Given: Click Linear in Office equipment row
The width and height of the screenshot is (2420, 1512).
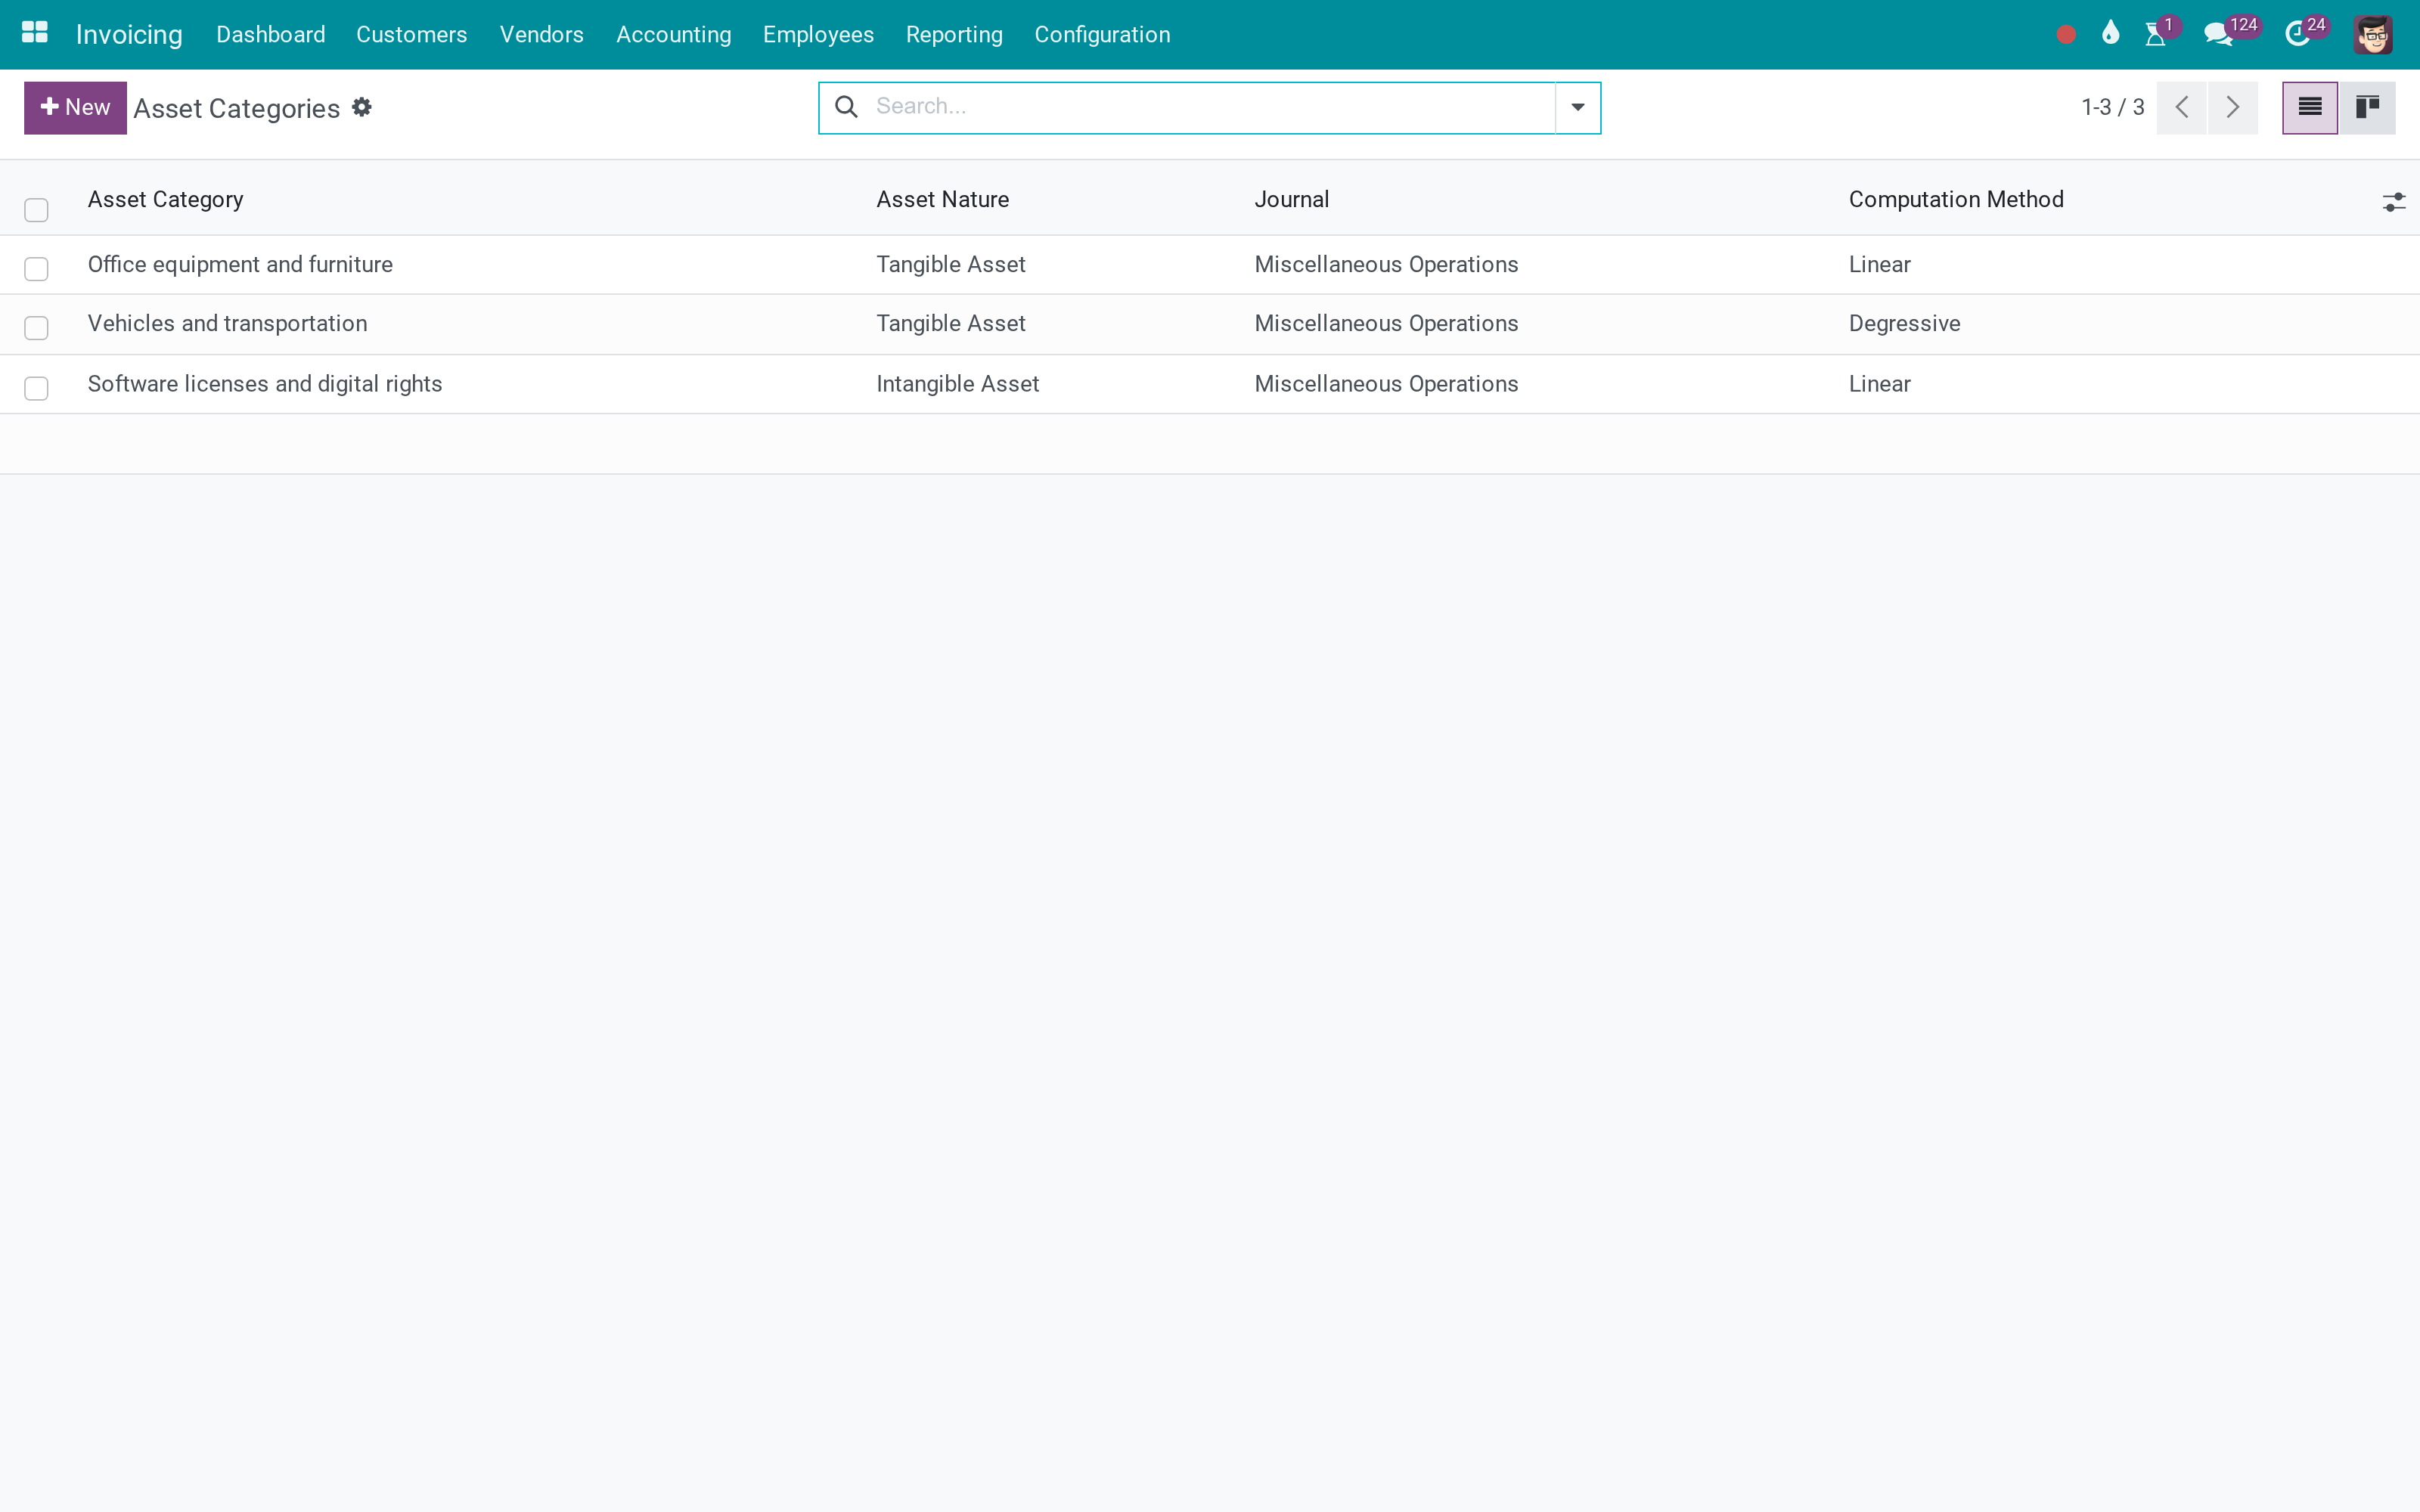Looking at the screenshot, I should (1879, 264).
